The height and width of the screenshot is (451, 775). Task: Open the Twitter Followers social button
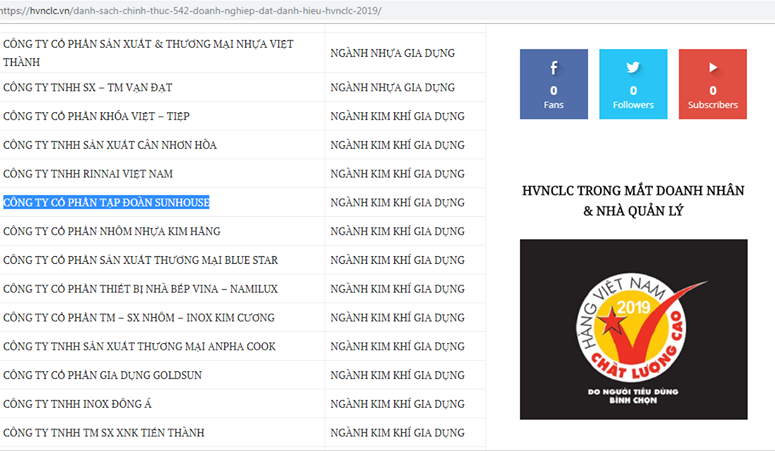click(633, 84)
